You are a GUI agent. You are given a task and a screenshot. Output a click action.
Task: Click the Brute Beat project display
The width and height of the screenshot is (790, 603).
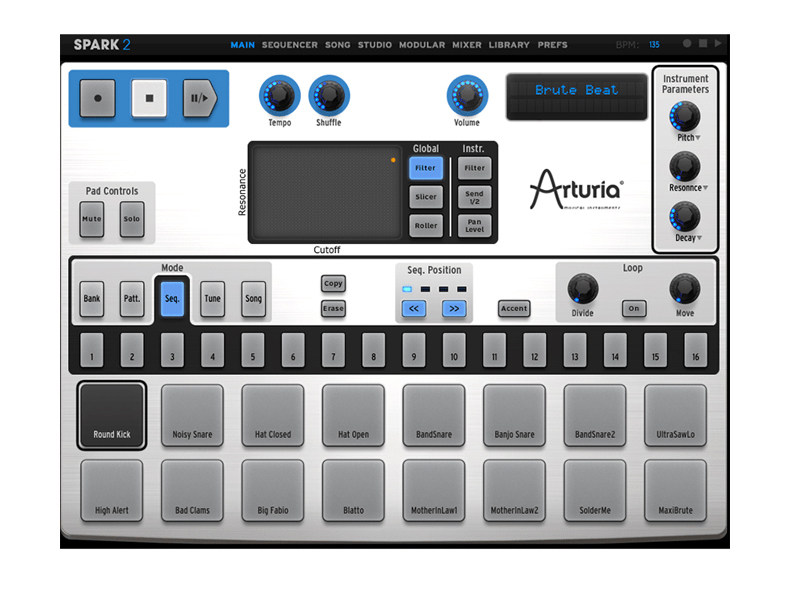(x=577, y=97)
